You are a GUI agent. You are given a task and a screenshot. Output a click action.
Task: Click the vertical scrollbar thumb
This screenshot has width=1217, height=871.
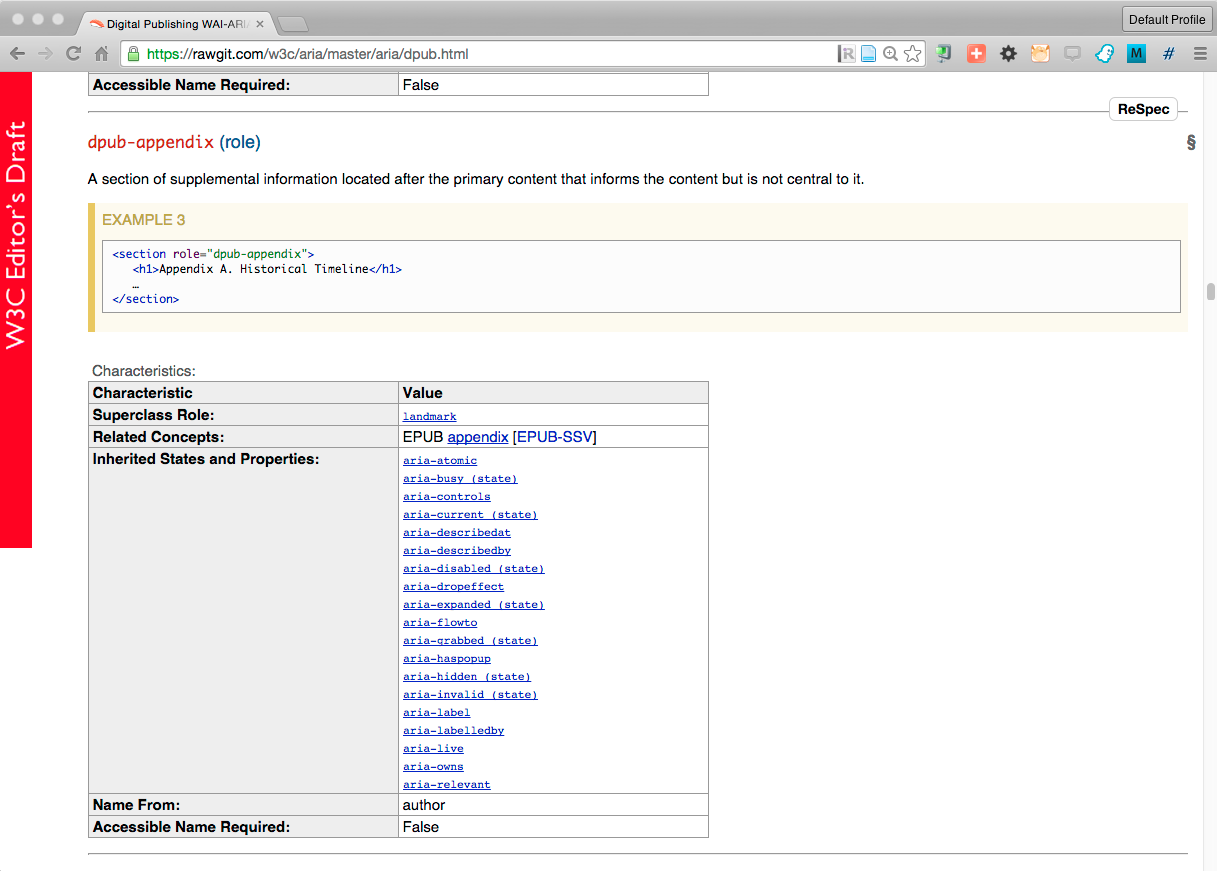[x=1210, y=292]
